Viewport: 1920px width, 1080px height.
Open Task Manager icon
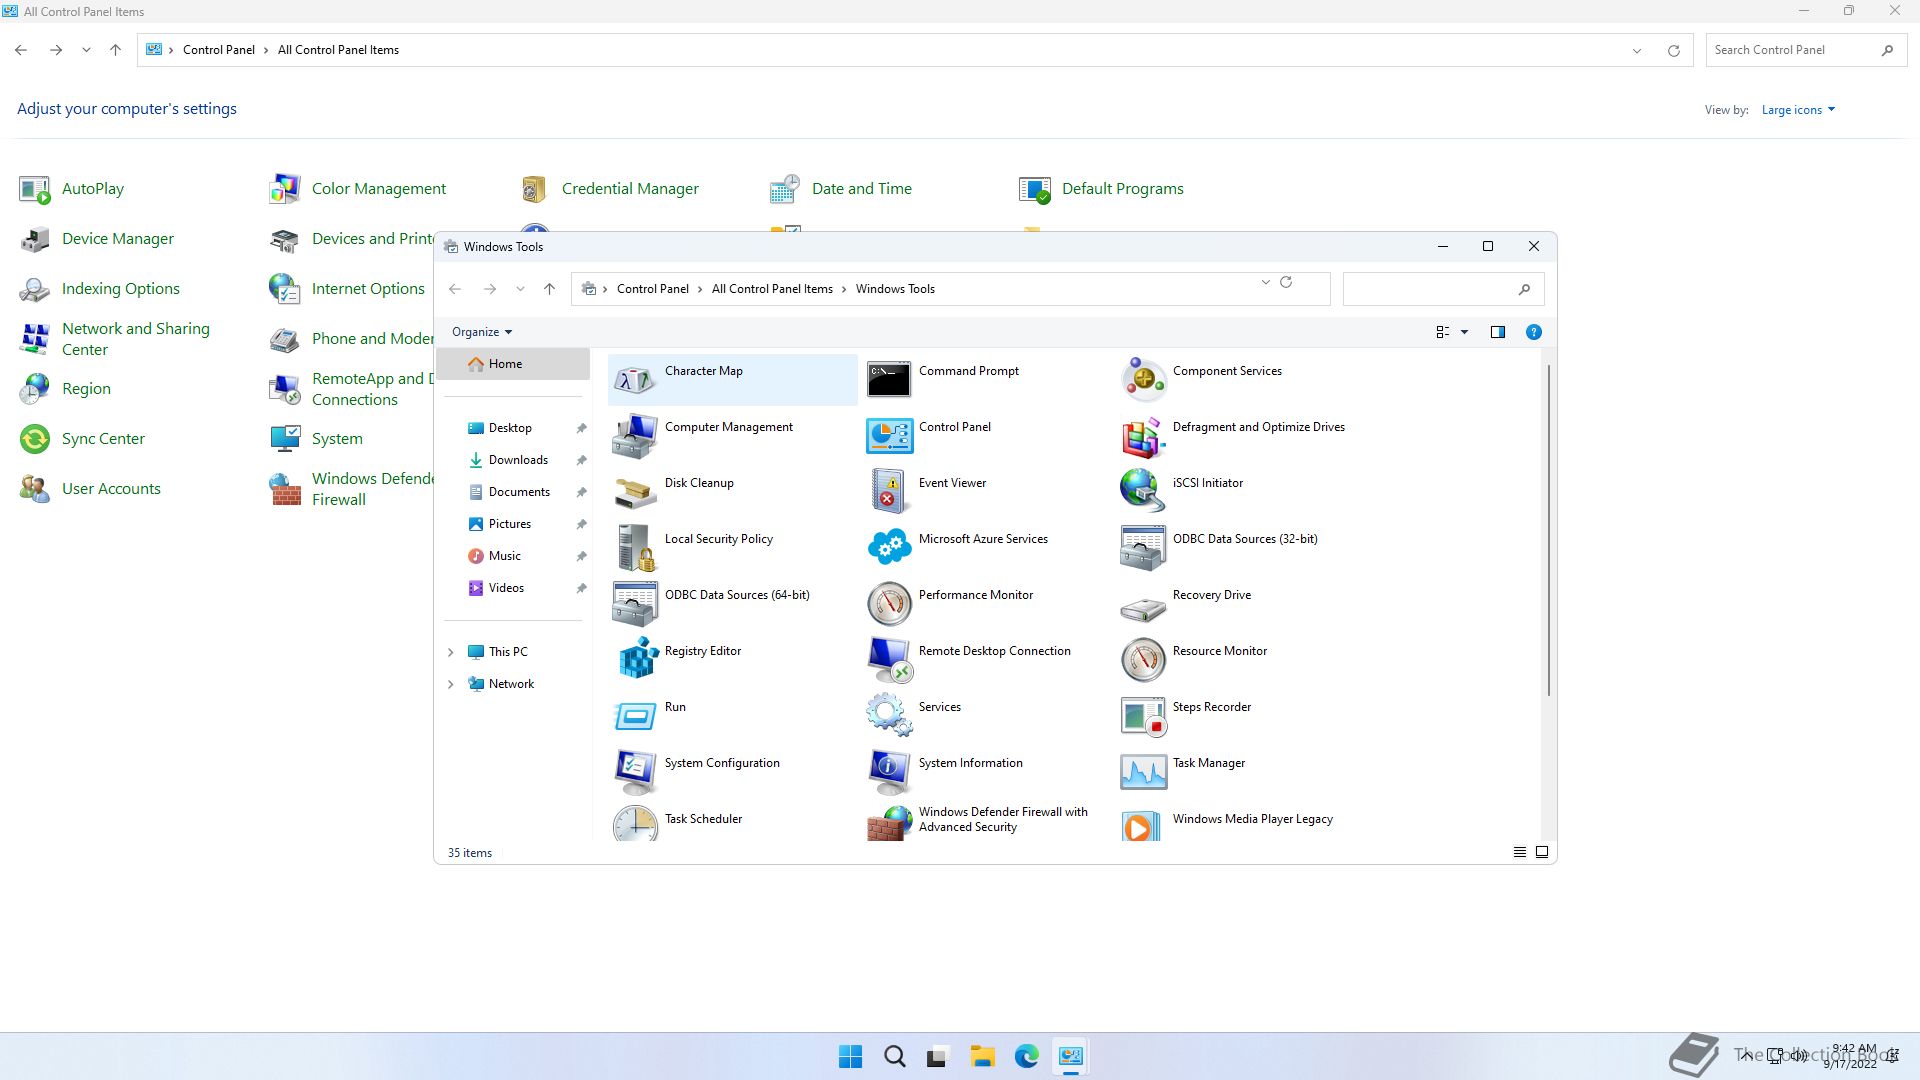[x=1143, y=772]
